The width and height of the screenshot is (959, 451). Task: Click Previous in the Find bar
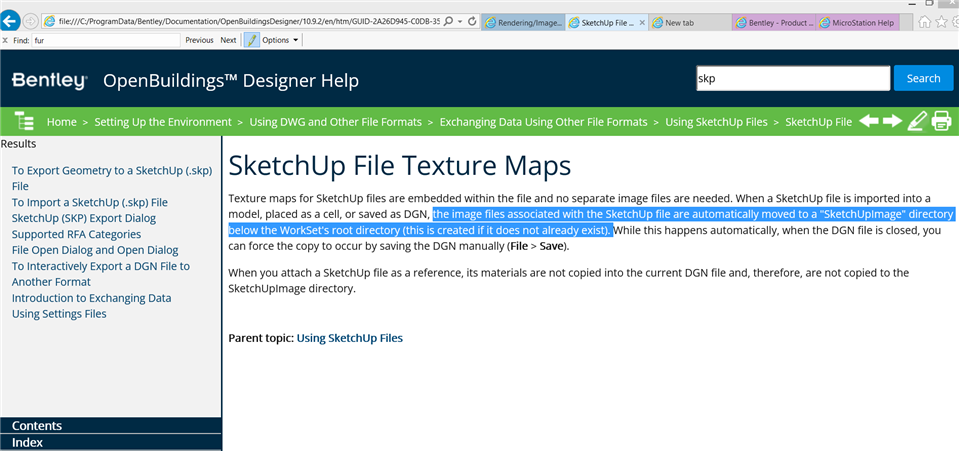[199, 40]
